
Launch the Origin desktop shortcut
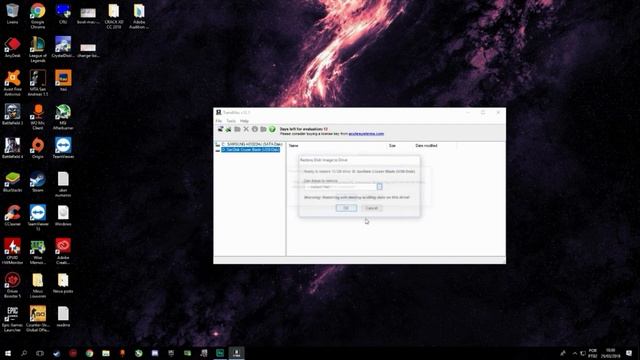click(38, 148)
